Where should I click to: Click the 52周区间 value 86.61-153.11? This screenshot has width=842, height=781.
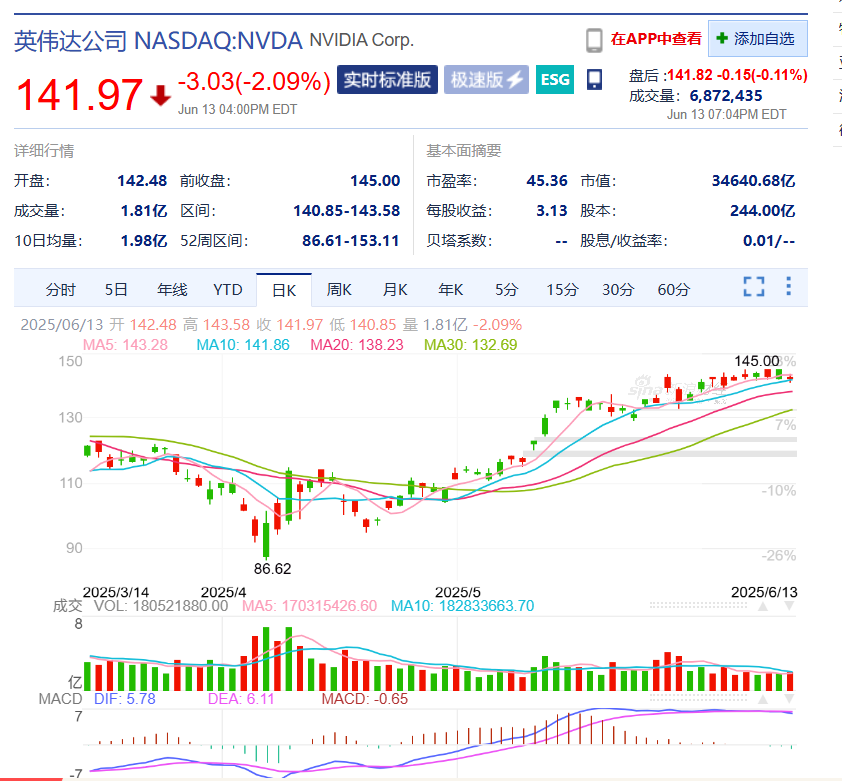351,241
